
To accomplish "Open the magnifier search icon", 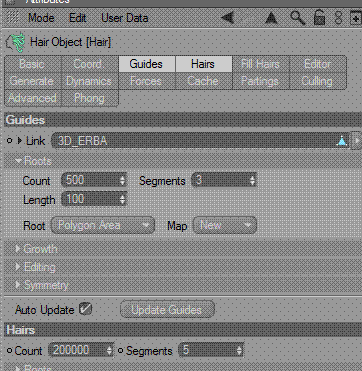I will point(297,18).
